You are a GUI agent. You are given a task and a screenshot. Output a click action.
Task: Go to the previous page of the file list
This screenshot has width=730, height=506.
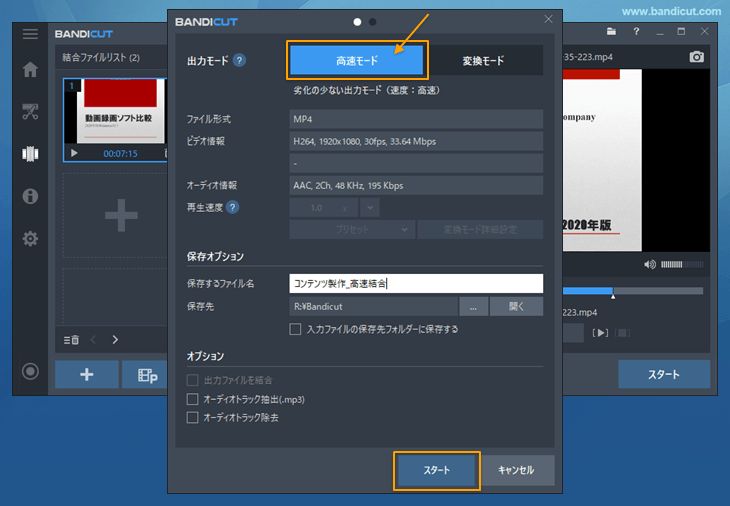pos(93,340)
